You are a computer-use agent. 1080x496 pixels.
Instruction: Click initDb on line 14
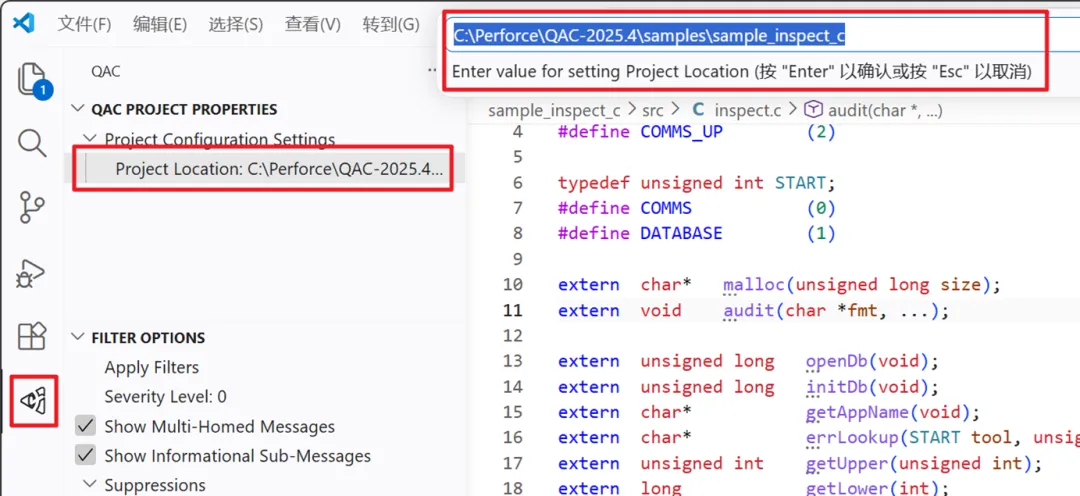(x=837, y=386)
